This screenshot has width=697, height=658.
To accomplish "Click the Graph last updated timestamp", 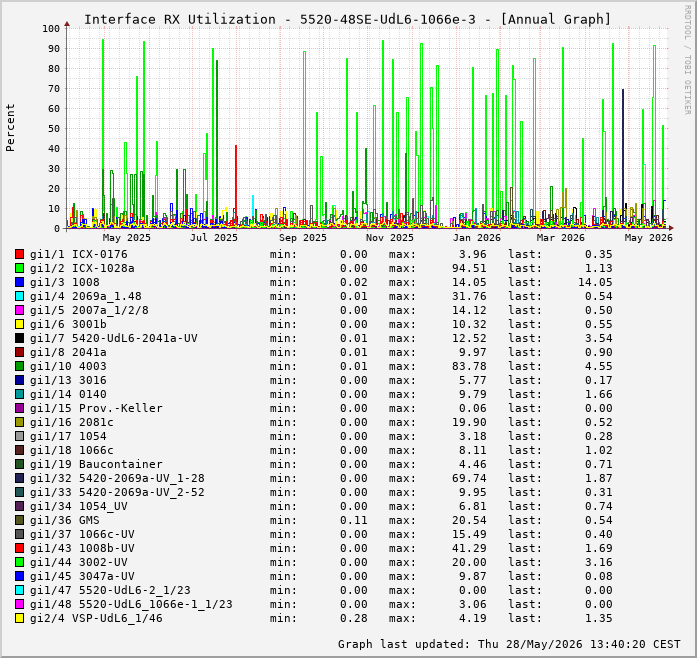I will (509, 644).
